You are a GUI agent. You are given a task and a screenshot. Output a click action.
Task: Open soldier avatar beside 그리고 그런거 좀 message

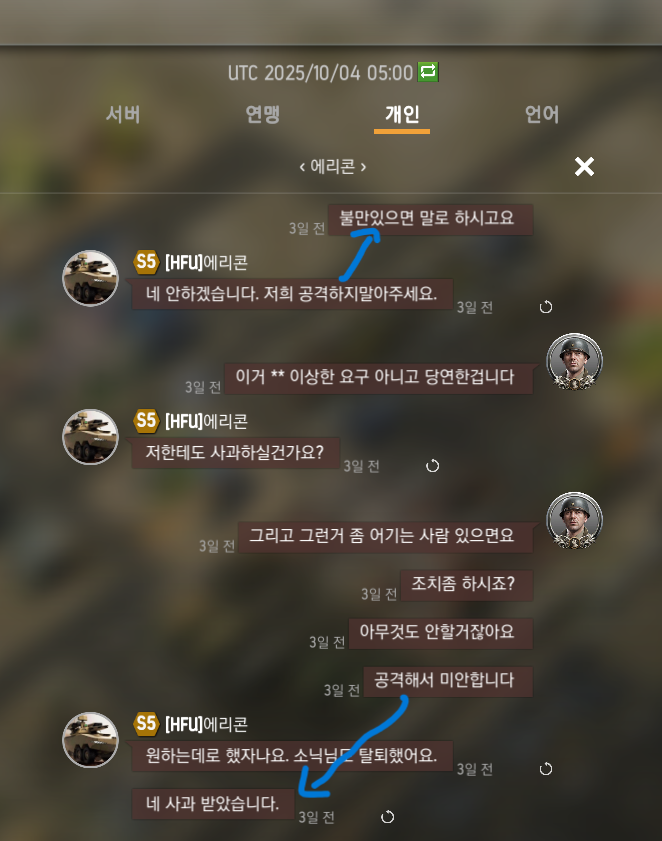[x=575, y=520]
